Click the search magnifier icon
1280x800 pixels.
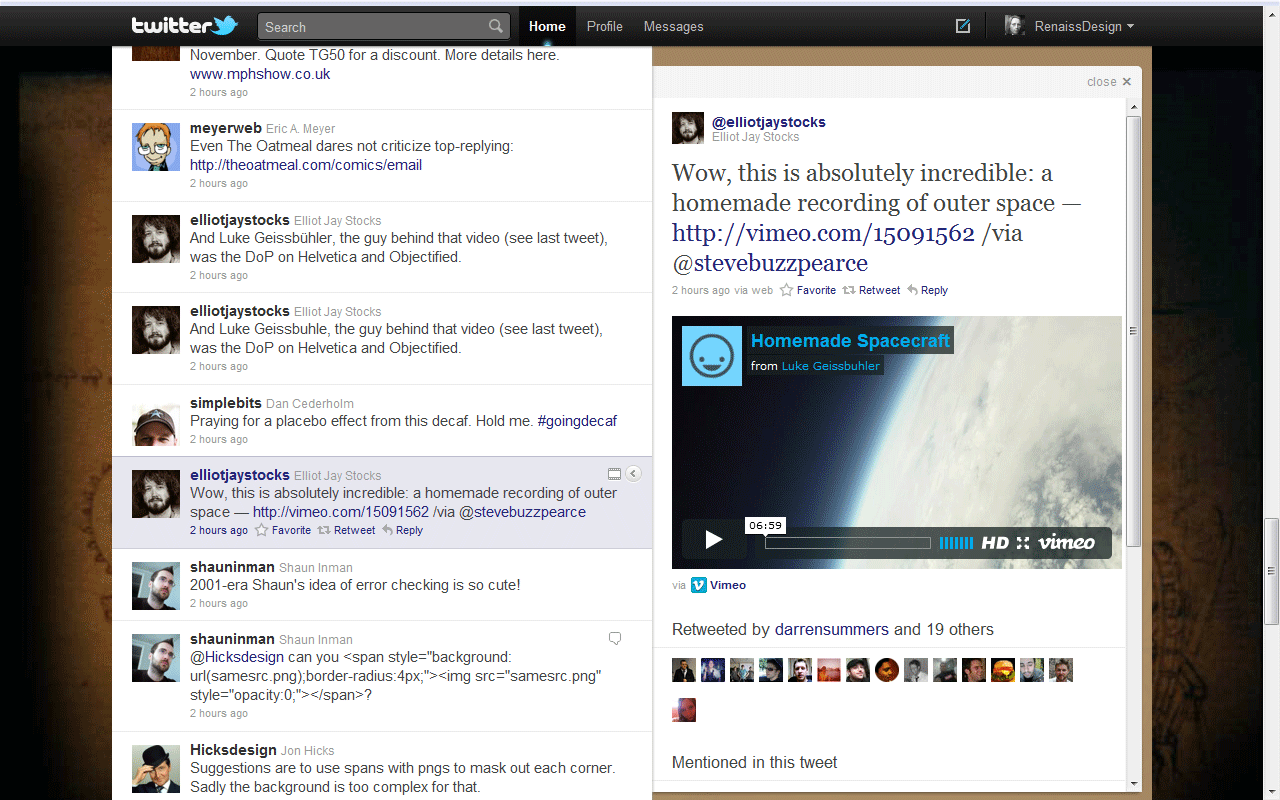[x=496, y=27]
